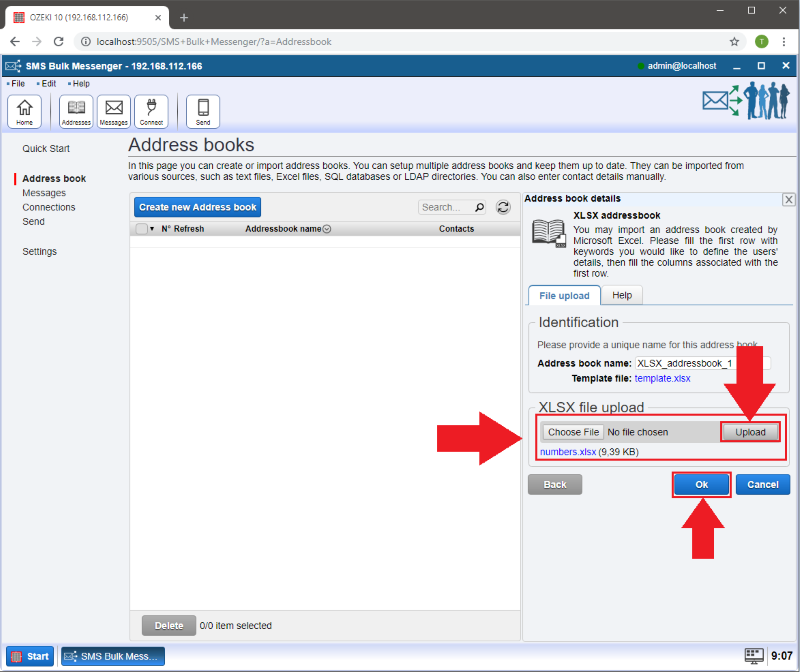Open the template.xlsx link
800x672 pixels.
click(x=662, y=379)
